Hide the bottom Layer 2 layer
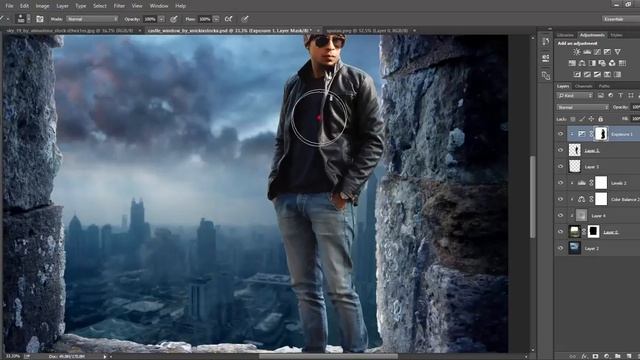Image resolution: width=640 pixels, height=360 pixels. point(560,248)
